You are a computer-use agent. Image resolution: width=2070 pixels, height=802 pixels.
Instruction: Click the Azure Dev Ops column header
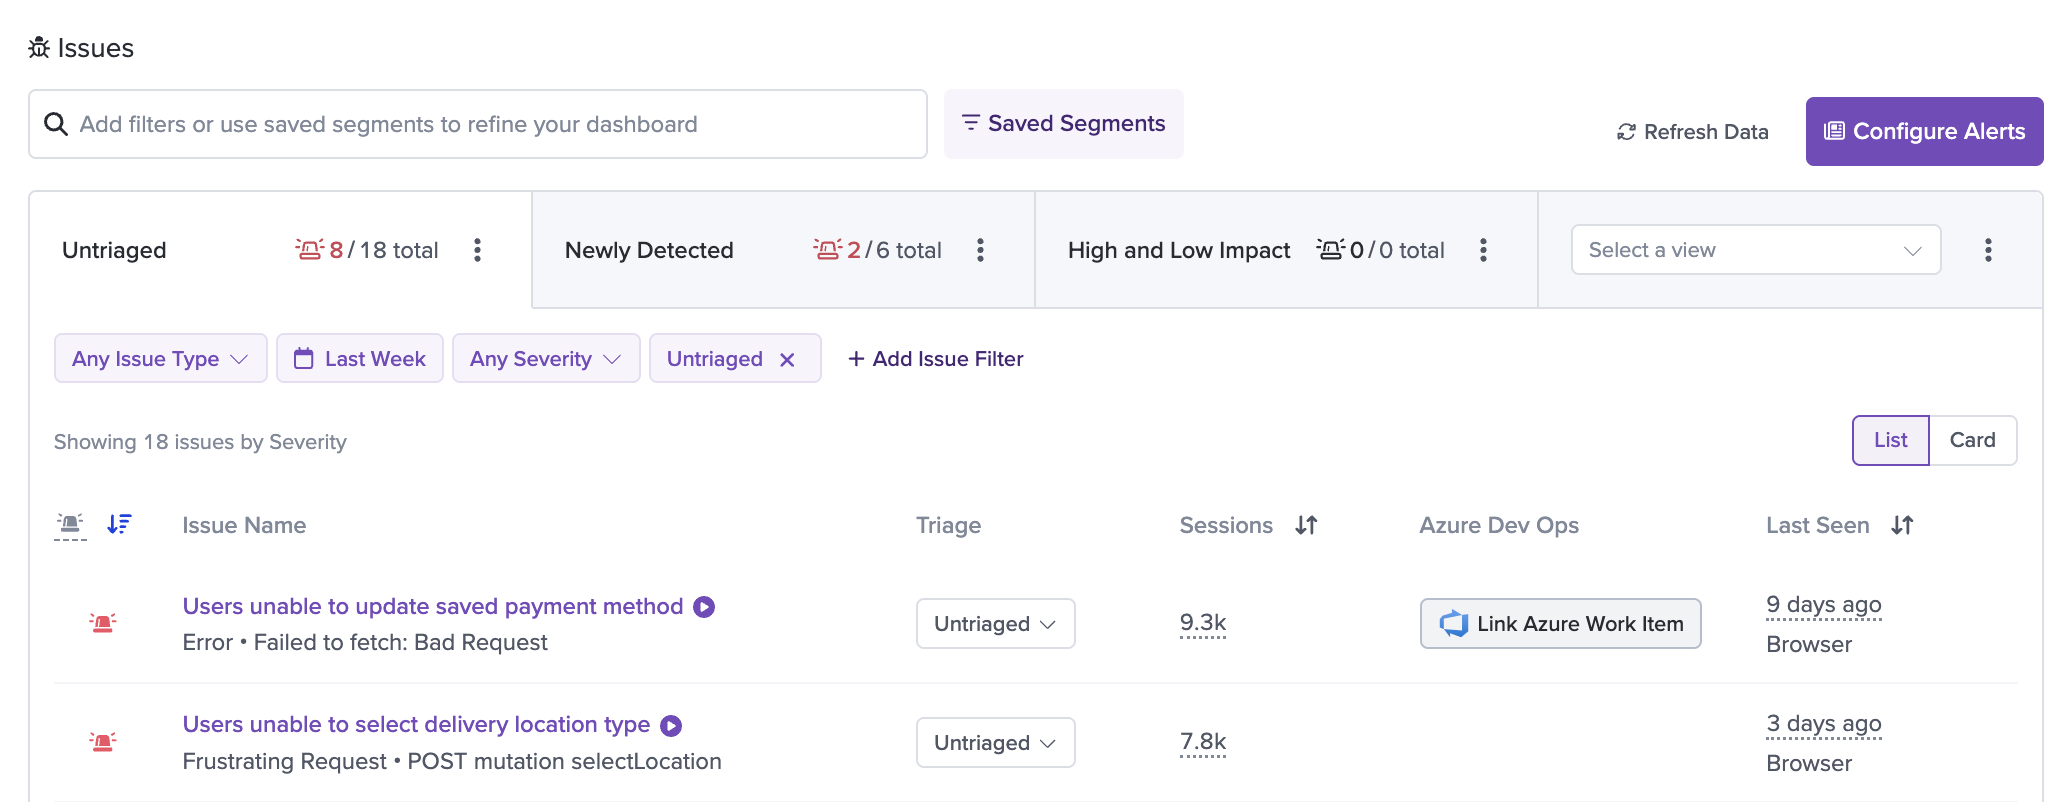point(1499,525)
